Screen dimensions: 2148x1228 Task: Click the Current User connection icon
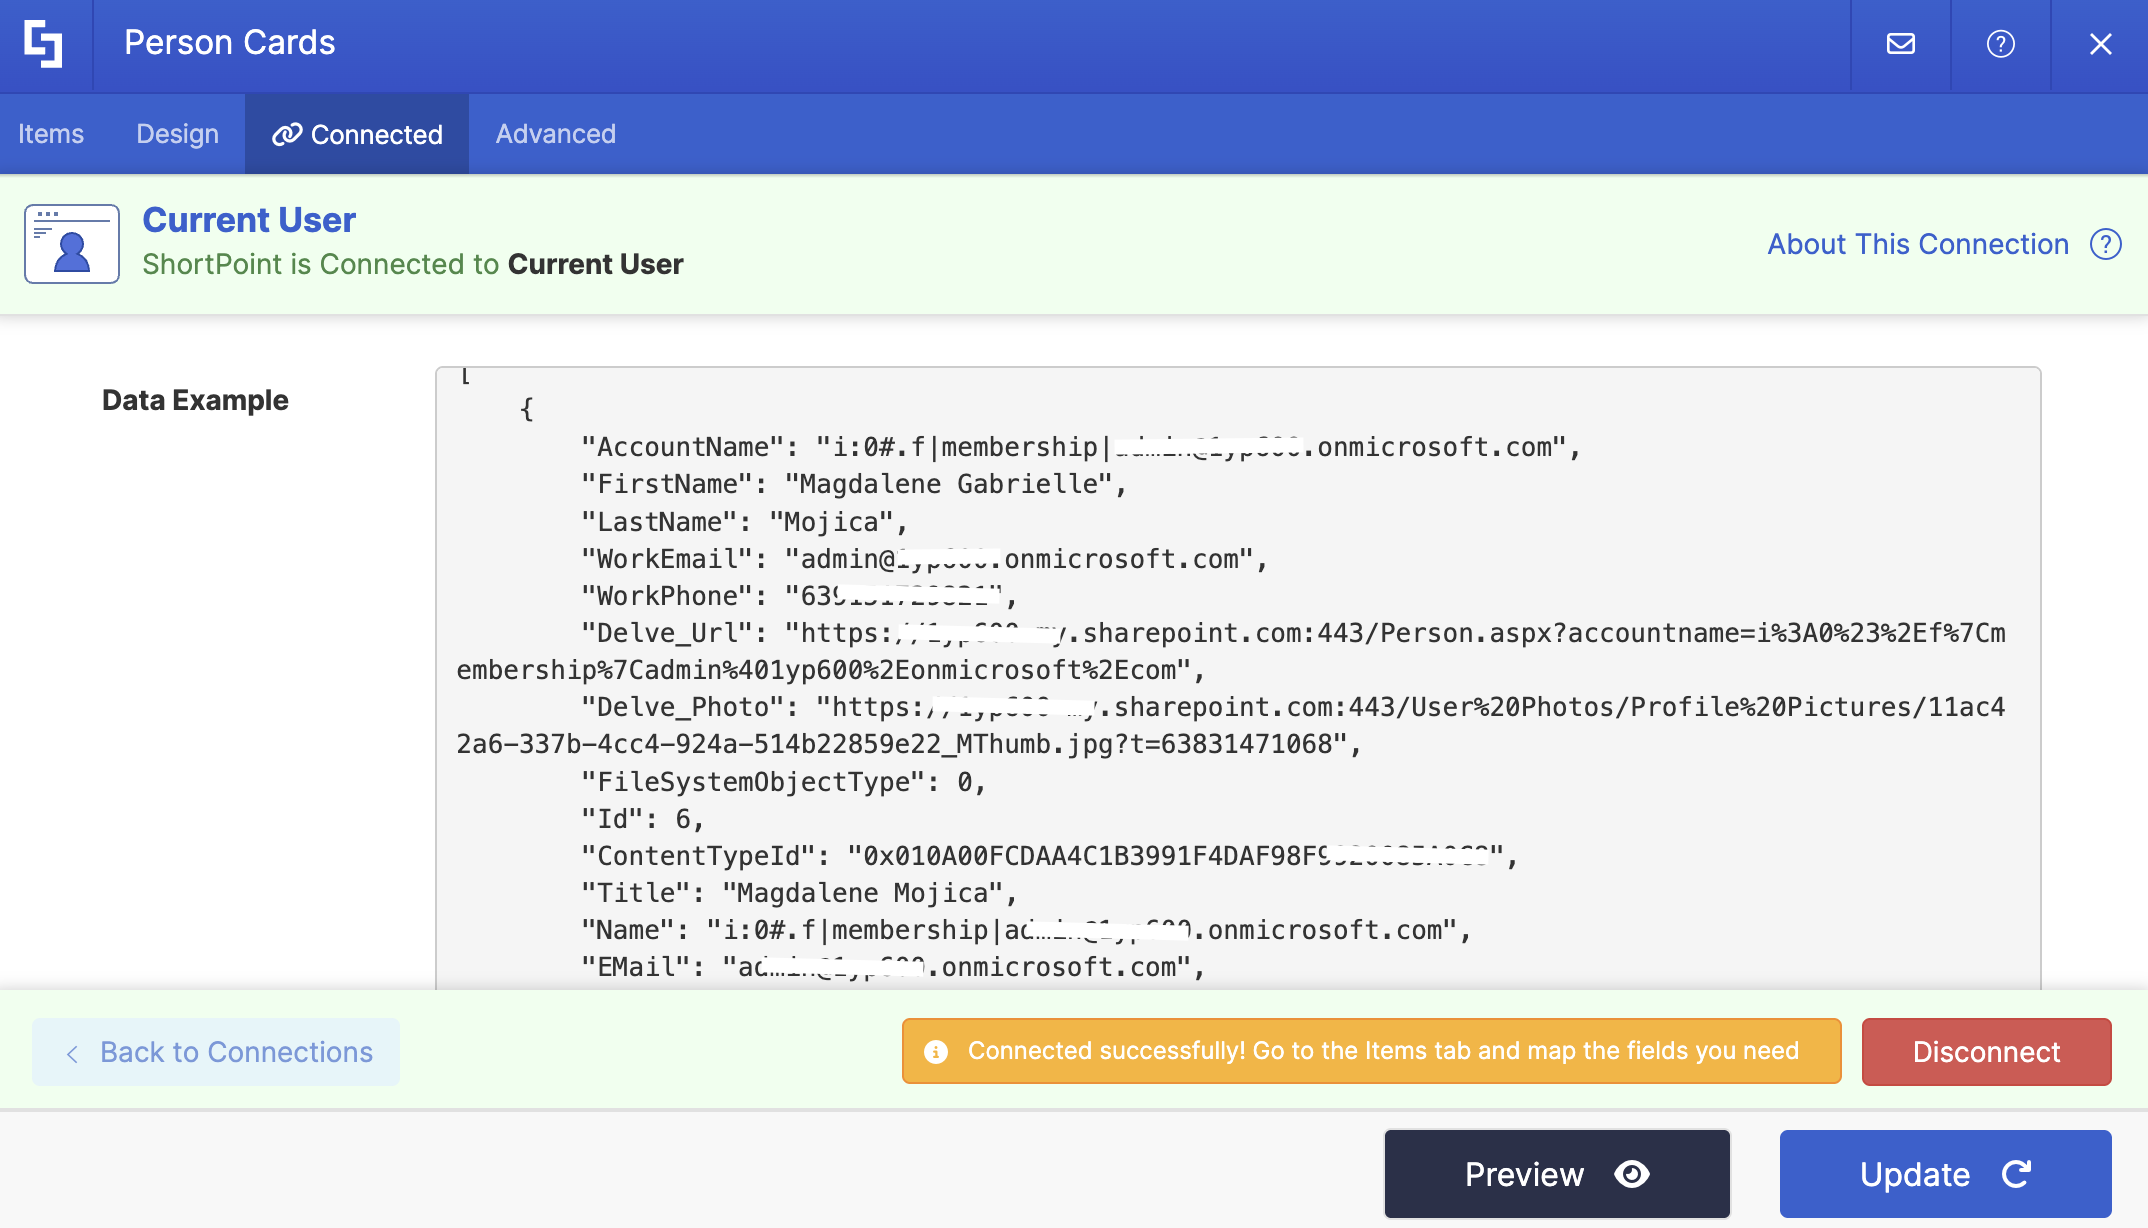pos(72,244)
